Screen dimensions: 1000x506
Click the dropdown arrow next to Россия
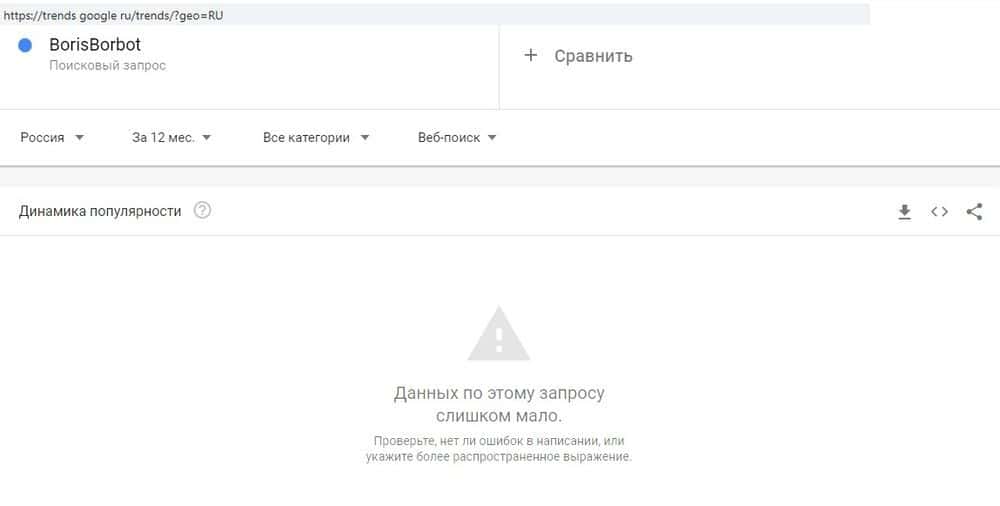coord(79,137)
